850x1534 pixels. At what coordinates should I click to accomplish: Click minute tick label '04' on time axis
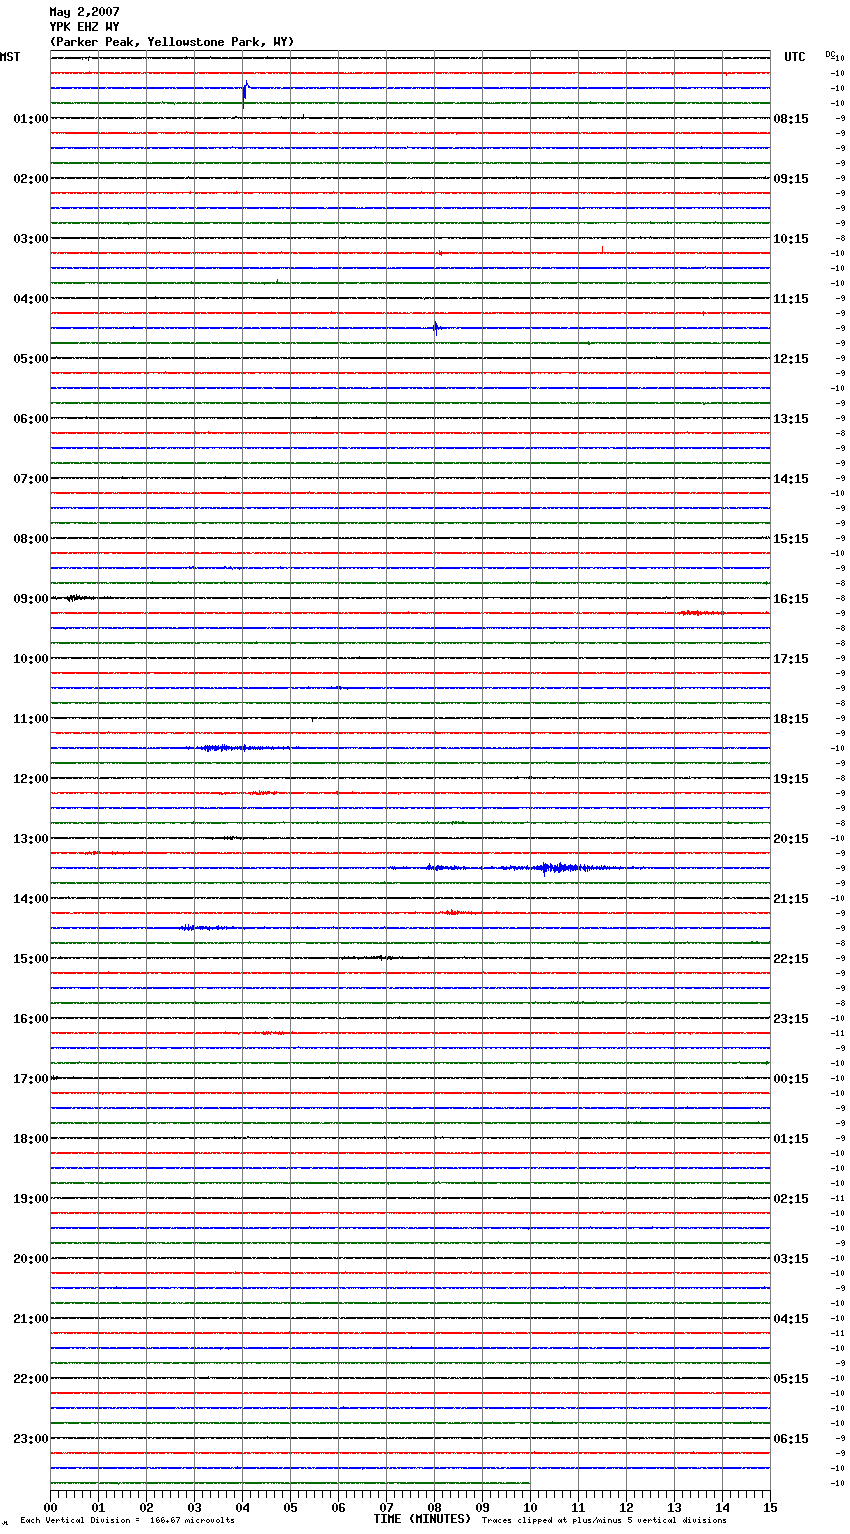pyautogui.click(x=242, y=1507)
